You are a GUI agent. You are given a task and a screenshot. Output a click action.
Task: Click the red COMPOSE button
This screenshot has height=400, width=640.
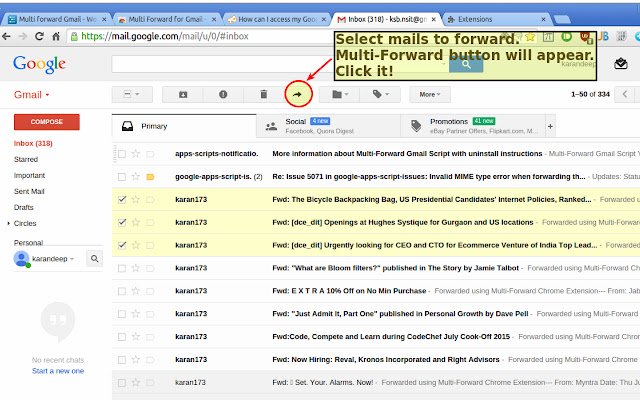(47, 122)
